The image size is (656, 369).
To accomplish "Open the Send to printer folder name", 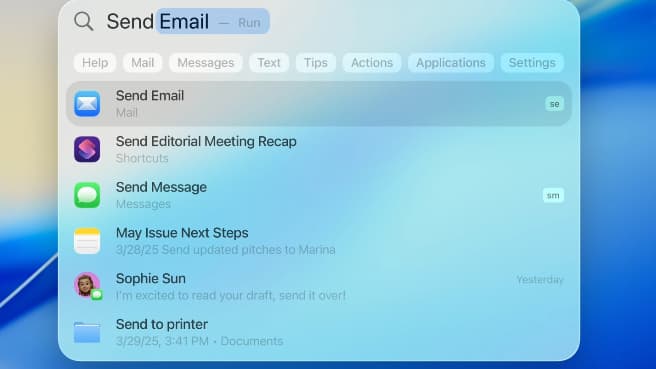I will click(161, 324).
